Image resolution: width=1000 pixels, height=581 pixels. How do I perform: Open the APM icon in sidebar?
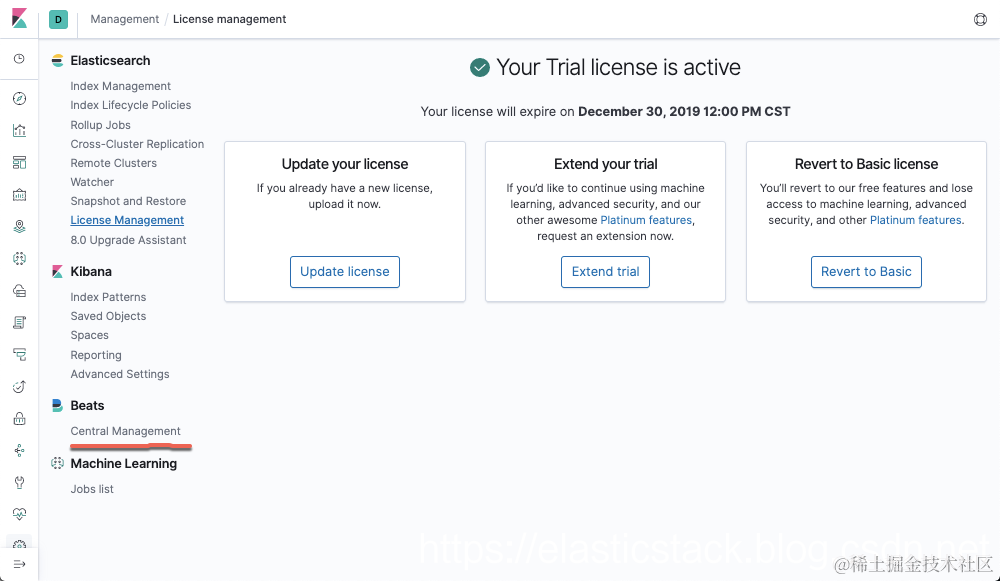tap(20, 355)
